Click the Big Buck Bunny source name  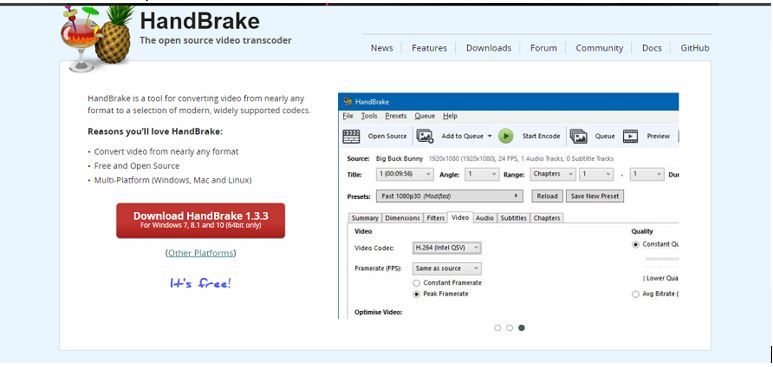pyautogui.click(x=399, y=159)
